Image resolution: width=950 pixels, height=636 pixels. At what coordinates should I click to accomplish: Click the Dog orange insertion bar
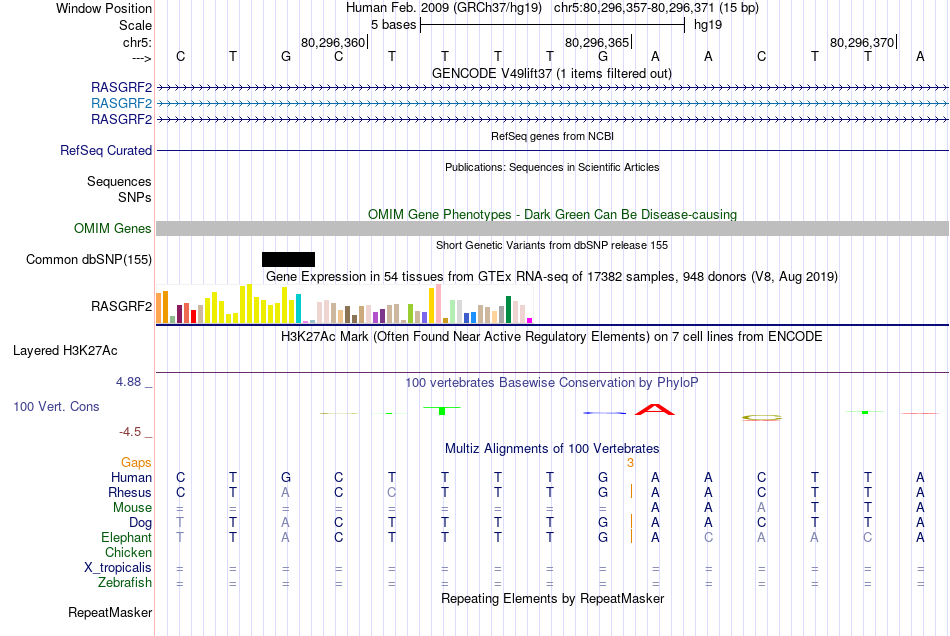631,521
